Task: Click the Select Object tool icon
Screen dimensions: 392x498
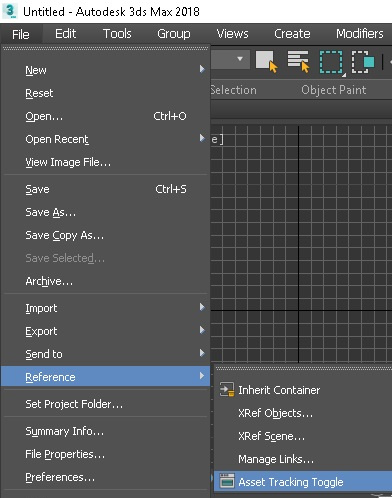Action: point(266,61)
